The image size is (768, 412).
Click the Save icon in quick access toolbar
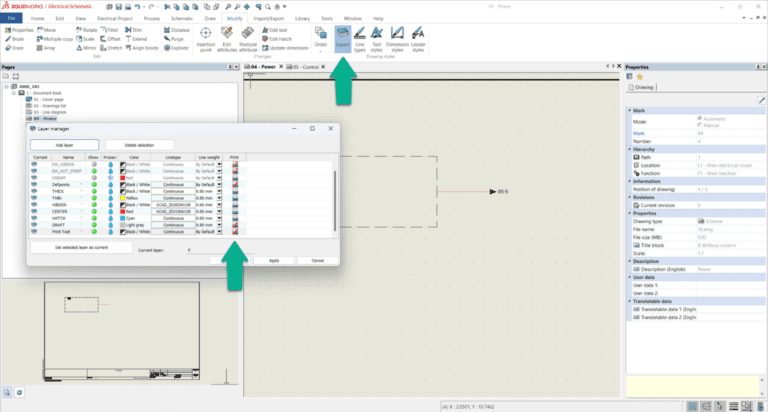[x=119, y=7]
